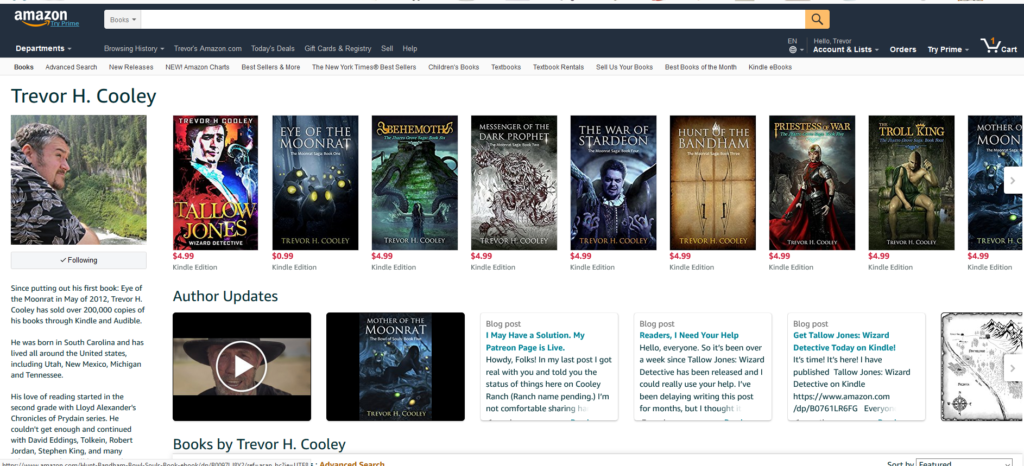Click the $4.99 price under Tallow Jones
This screenshot has width=1024, height=466.
click(x=184, y=256)
